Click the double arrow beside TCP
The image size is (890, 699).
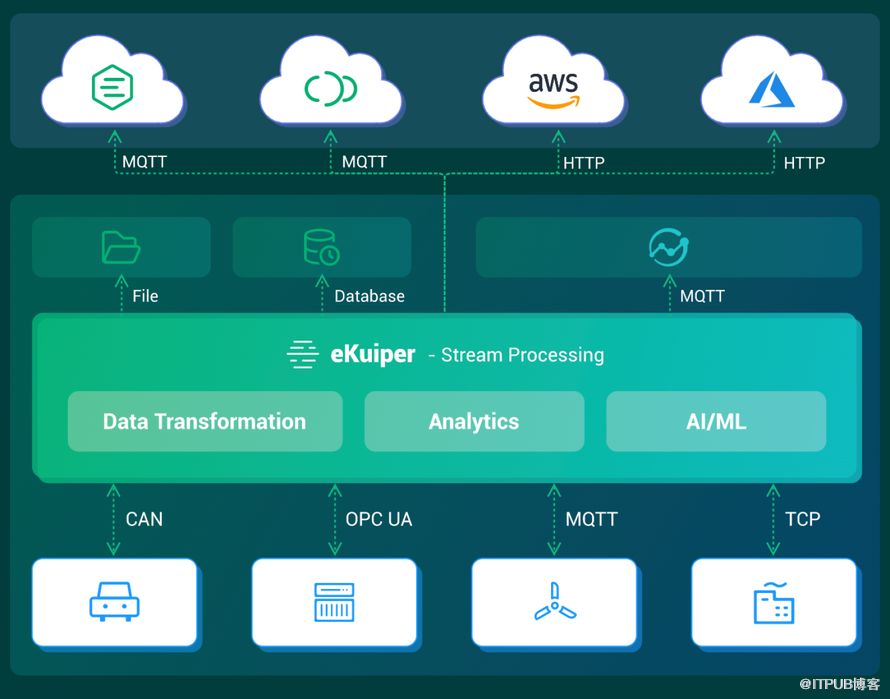point(773,520)
